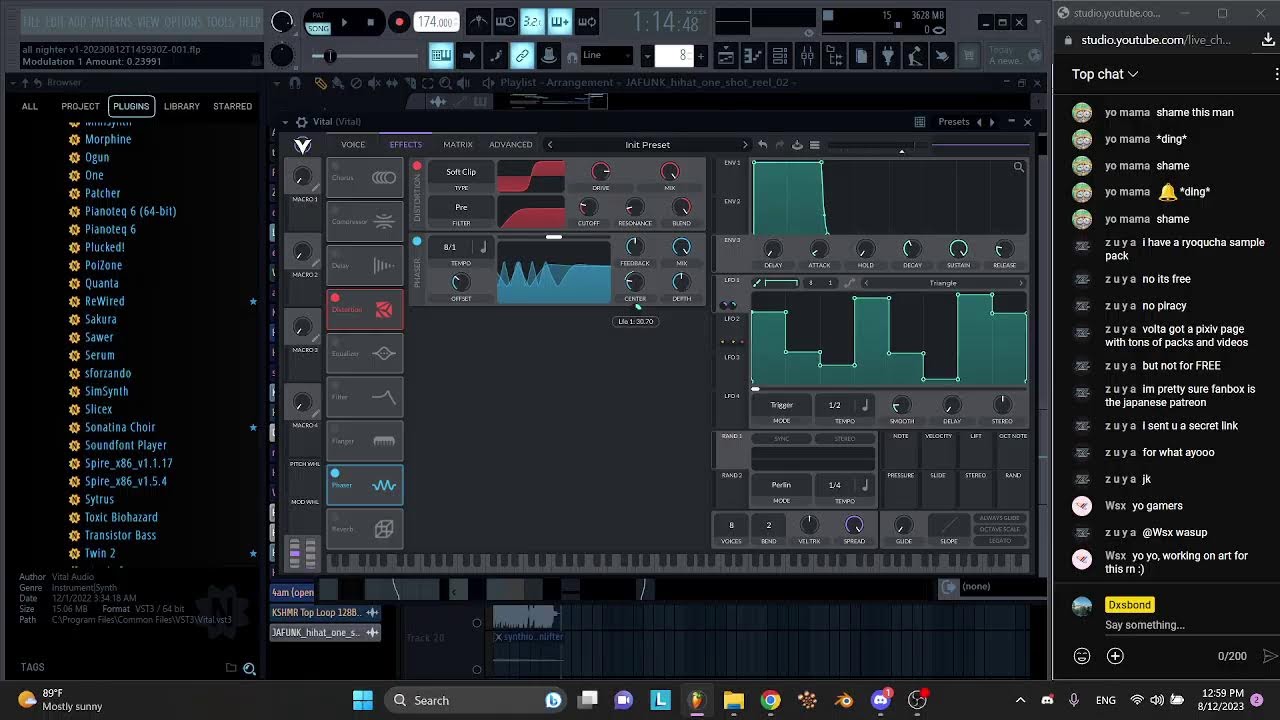This screenshot has height=720, width=1280.
Task: Open the Perlin random mode selector
Action: pos(781,485)
